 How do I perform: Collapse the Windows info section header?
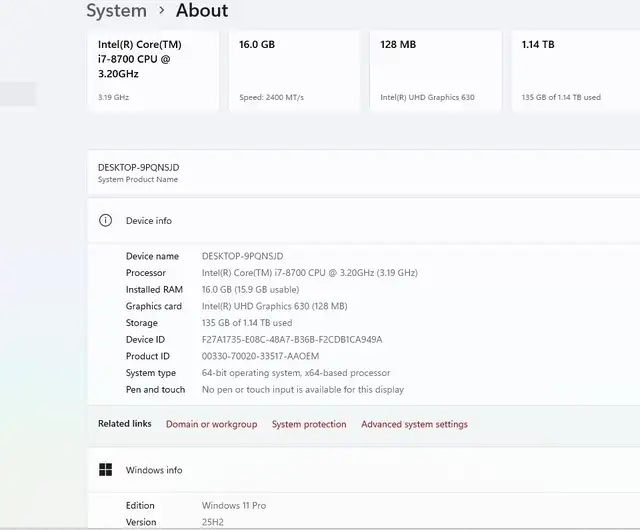[364, 470]
